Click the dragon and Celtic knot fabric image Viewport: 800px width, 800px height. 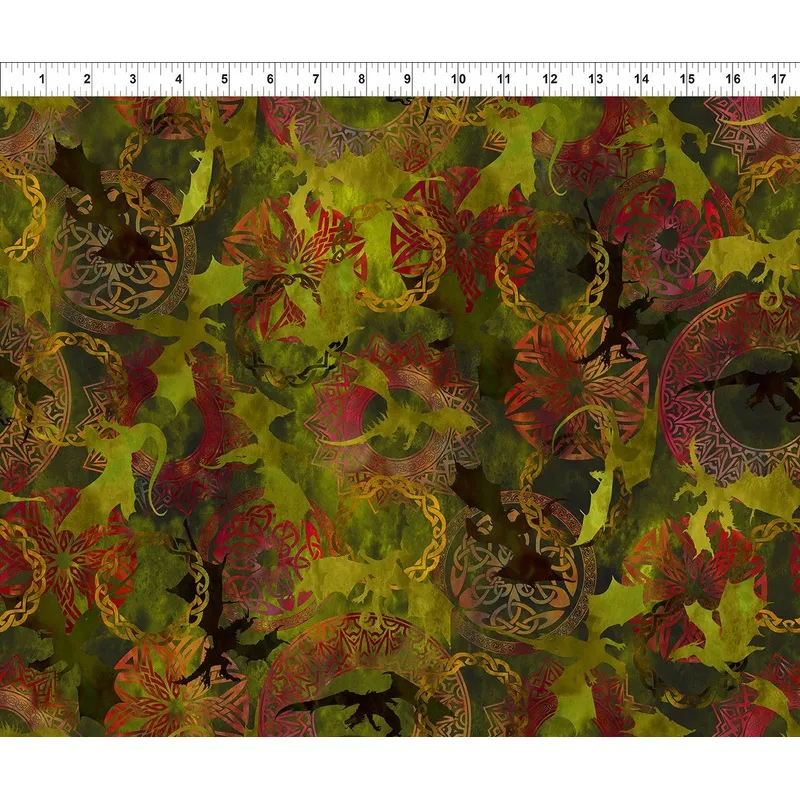(400, 416)
